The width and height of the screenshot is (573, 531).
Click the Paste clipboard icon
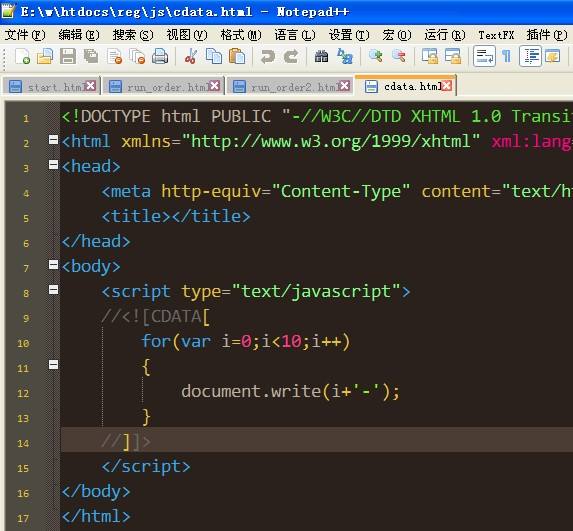point(237,57)
